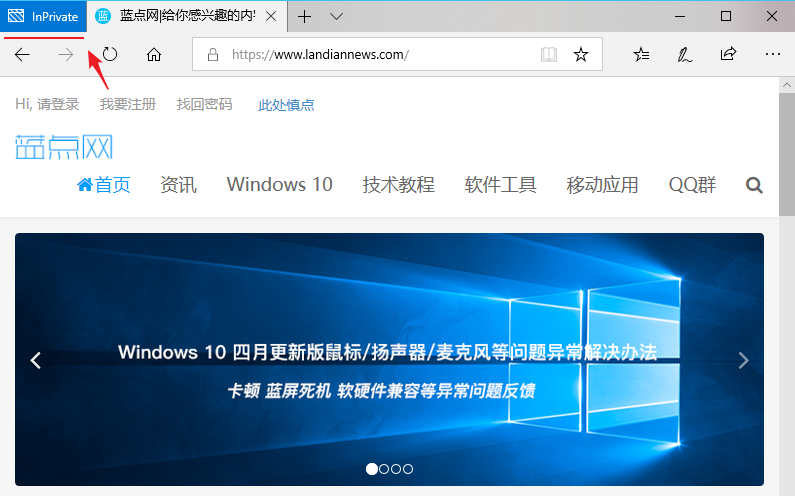Open the 软件工具 menu item
Screen dimensions: 795x496
click(x=500, y=185)
